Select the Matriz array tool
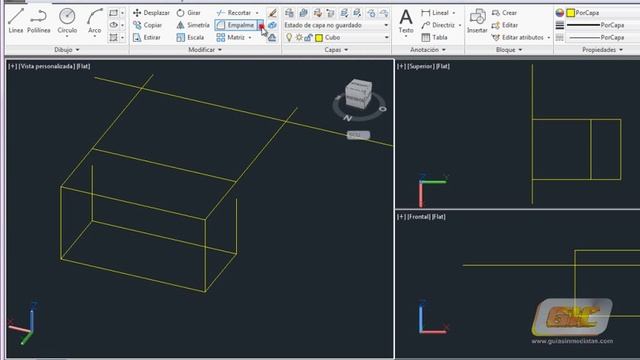640x360 pixels. pos(231,38)
